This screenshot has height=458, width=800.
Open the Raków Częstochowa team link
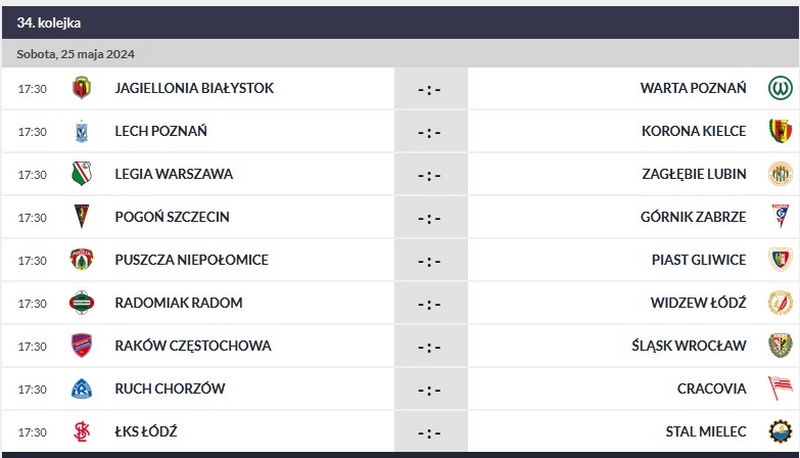pos(193,346)
